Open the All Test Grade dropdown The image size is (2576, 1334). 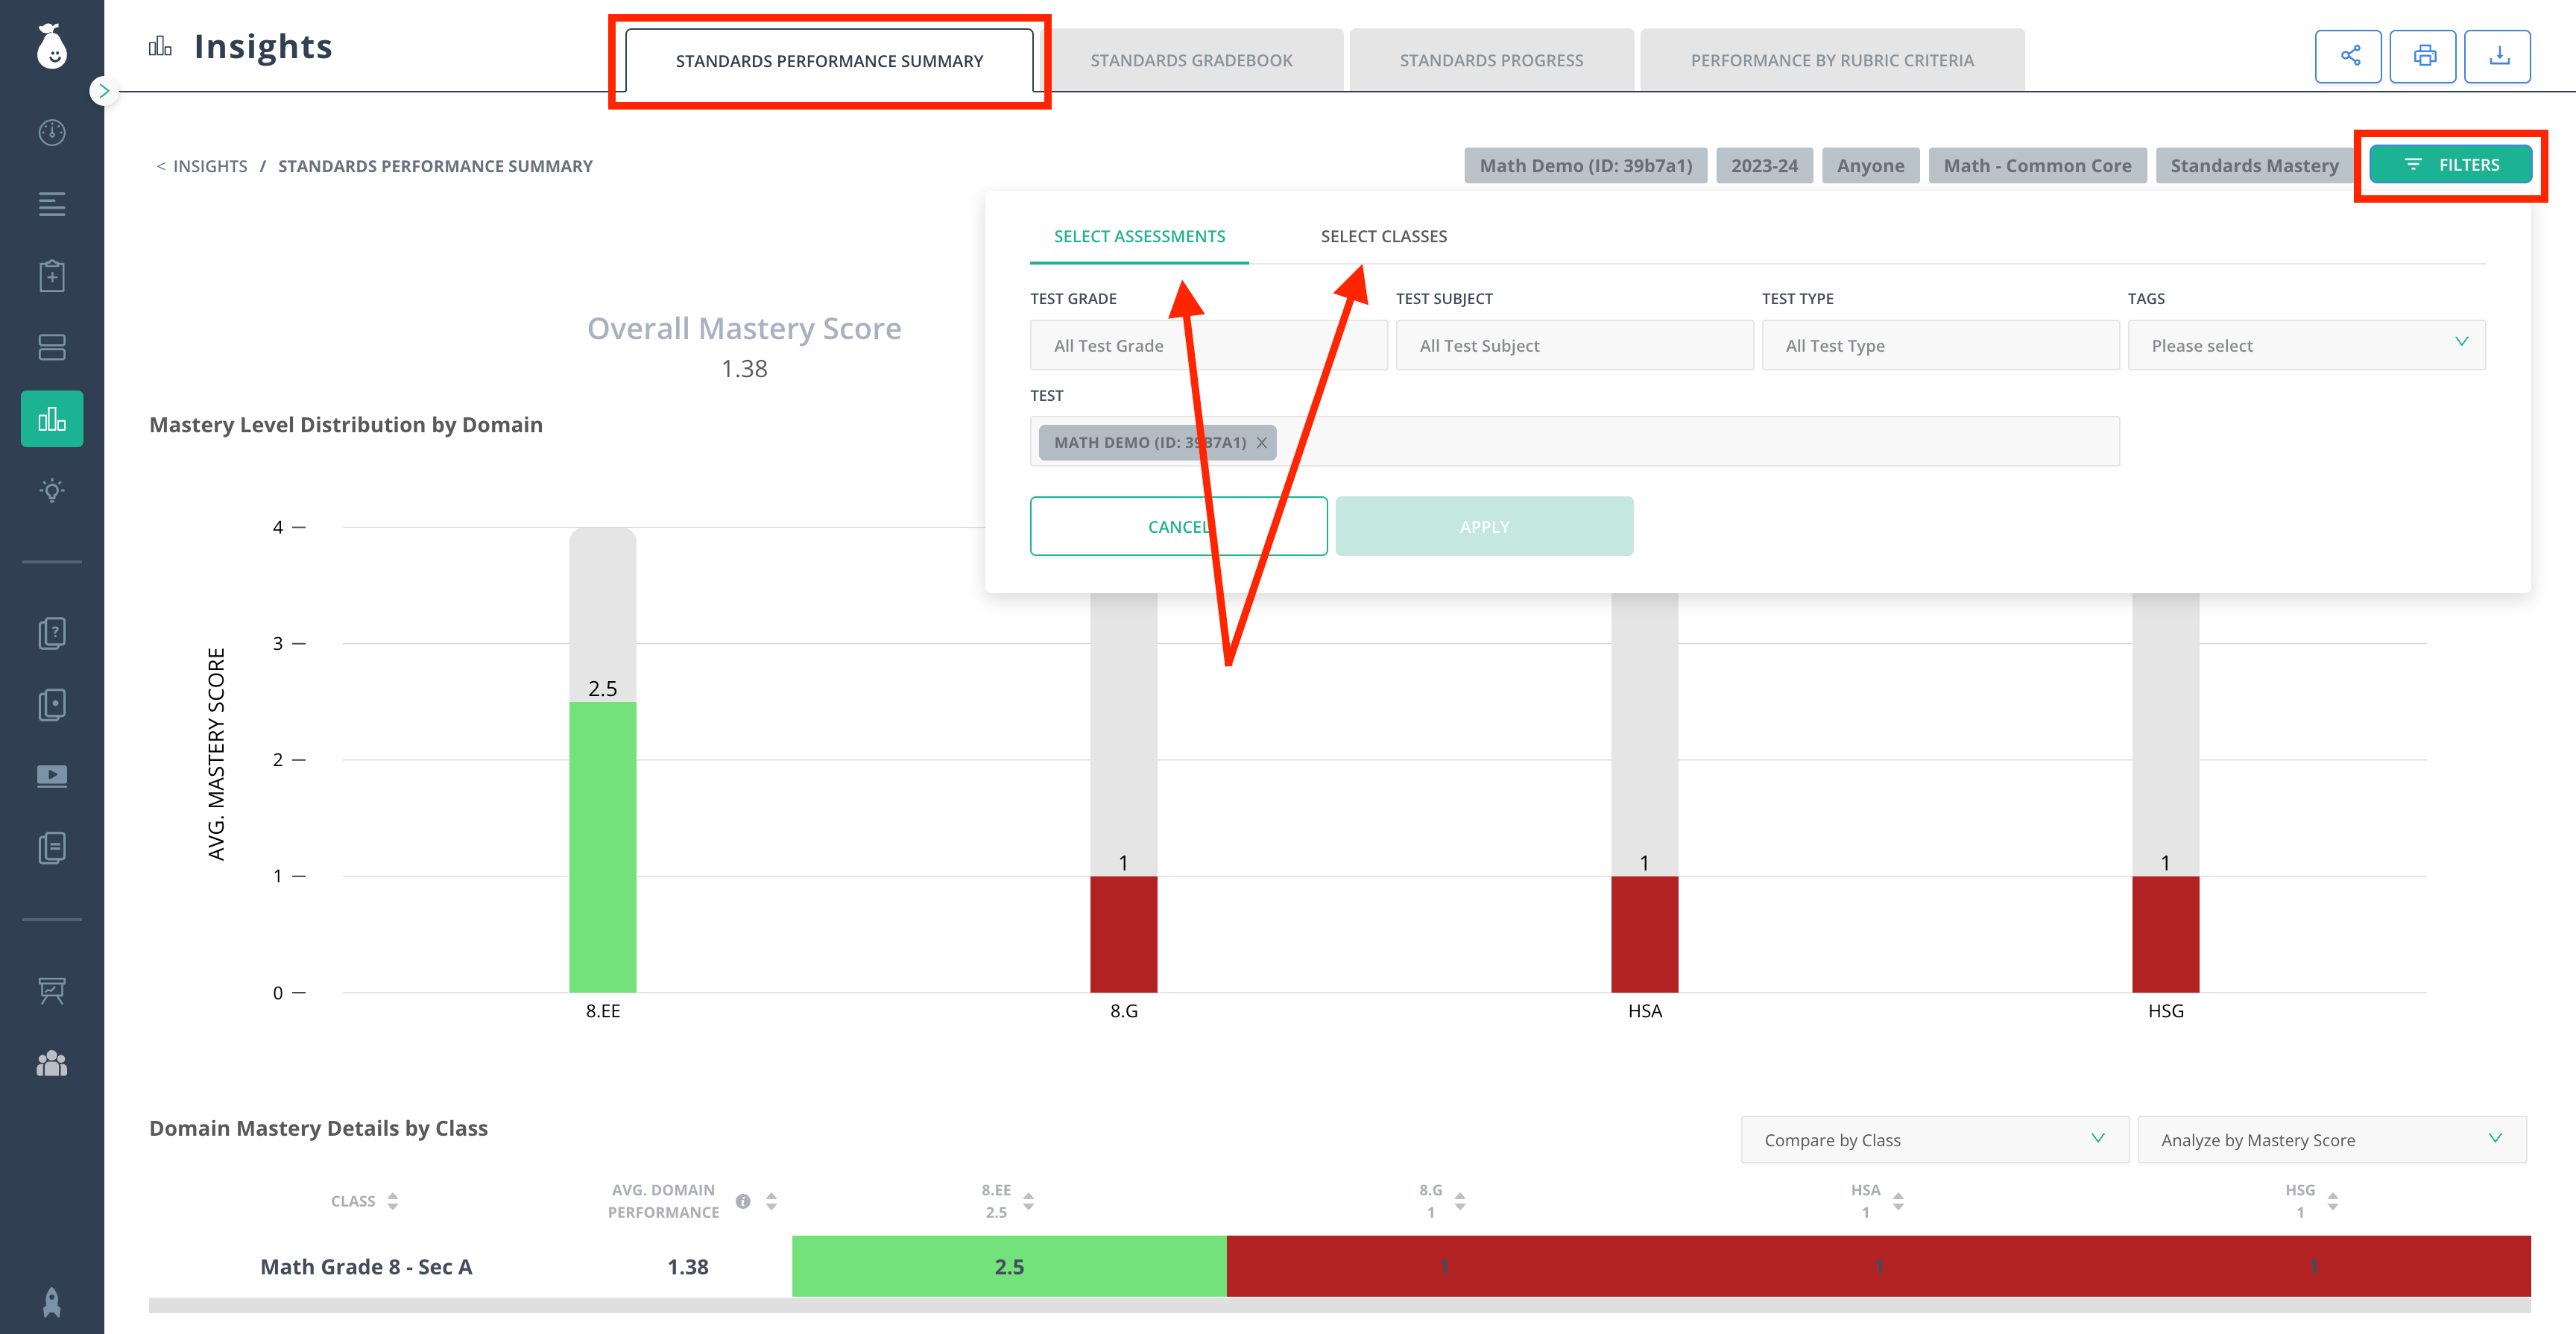(1208, 346)
